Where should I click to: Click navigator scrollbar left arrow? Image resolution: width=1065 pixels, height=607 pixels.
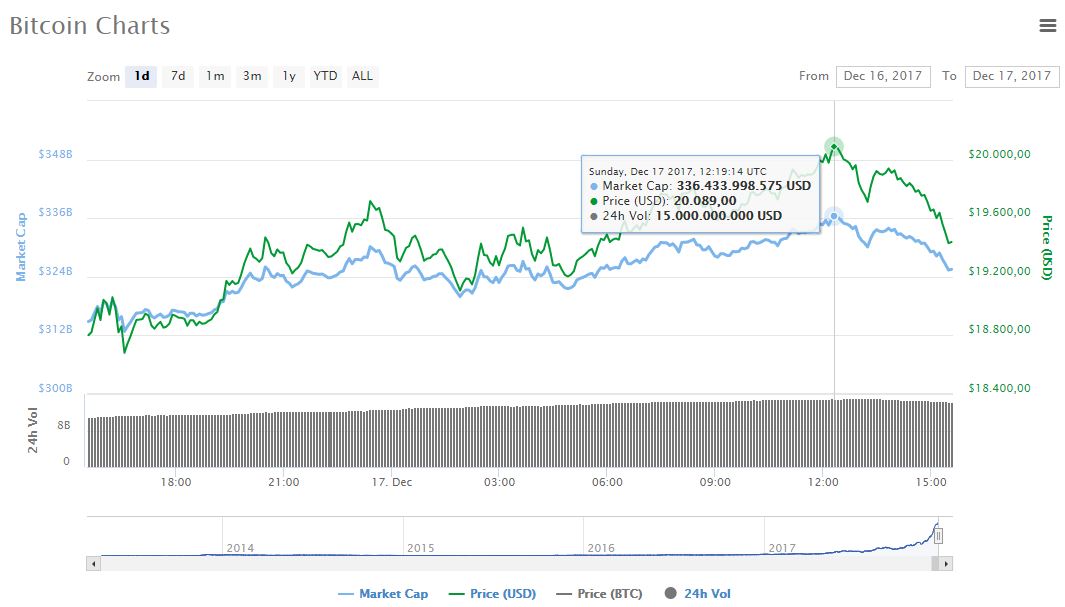point(94,564)
